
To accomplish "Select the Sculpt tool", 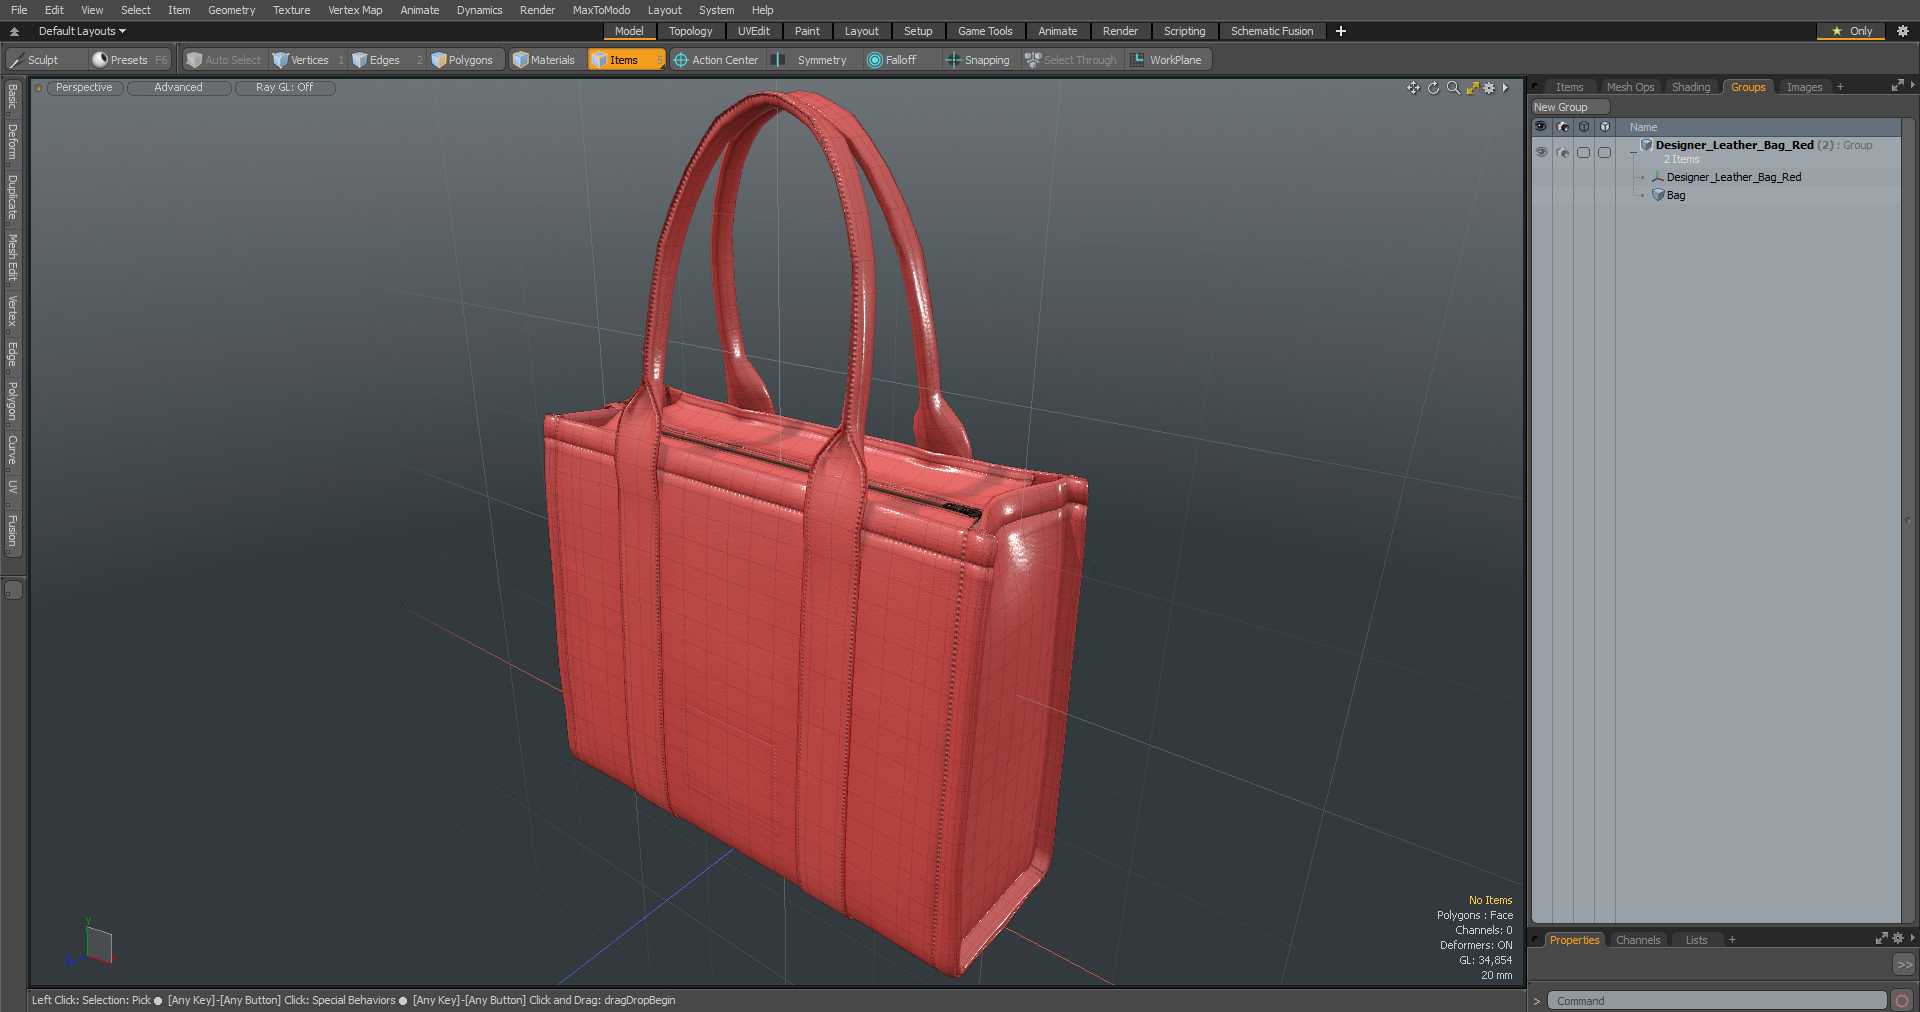I will tap(44, 60).
